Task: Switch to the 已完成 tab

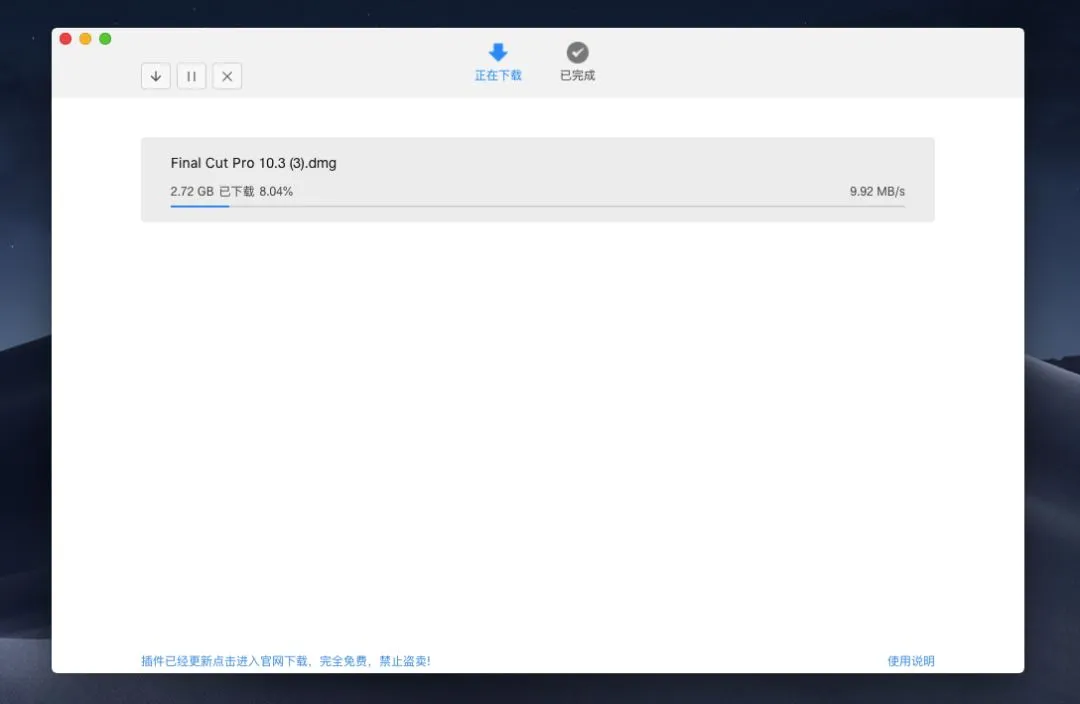Action: pos(577,62)
